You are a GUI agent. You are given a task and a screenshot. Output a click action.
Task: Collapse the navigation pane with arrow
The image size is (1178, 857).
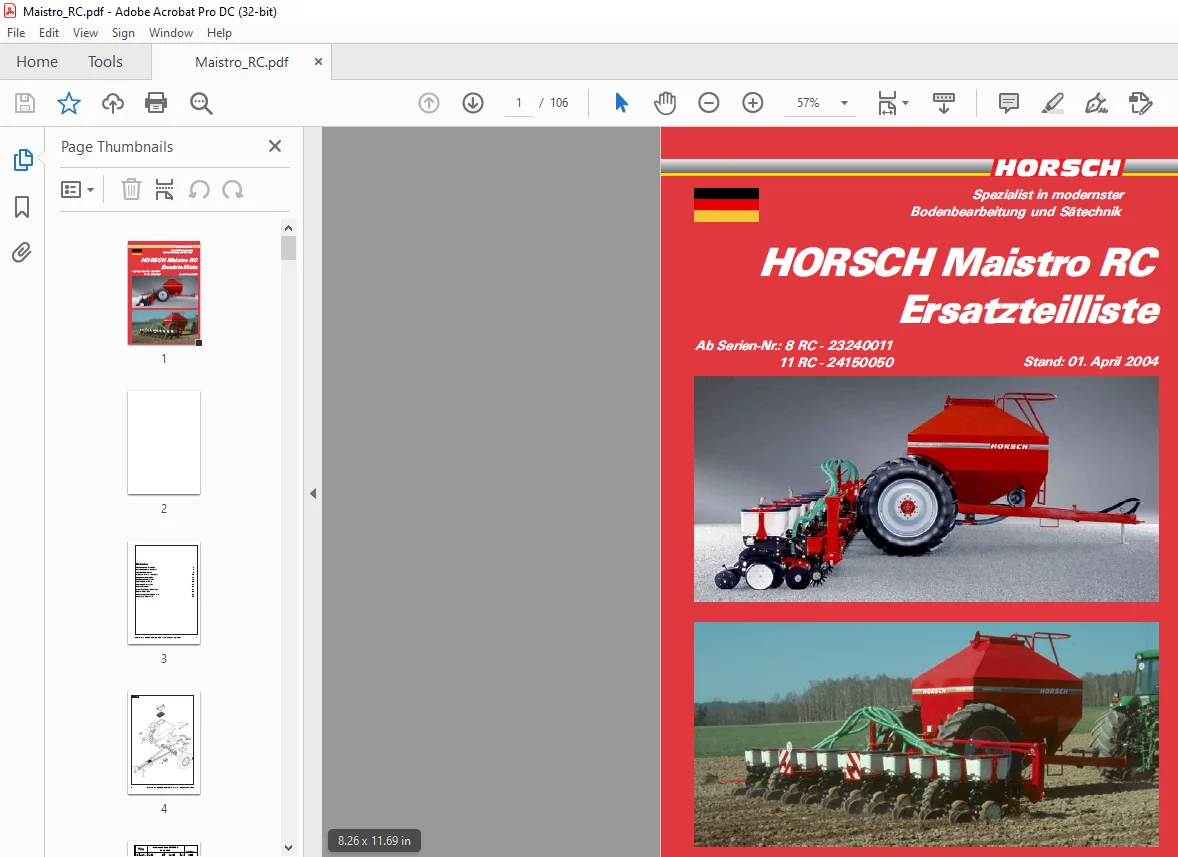pos(313,493)
